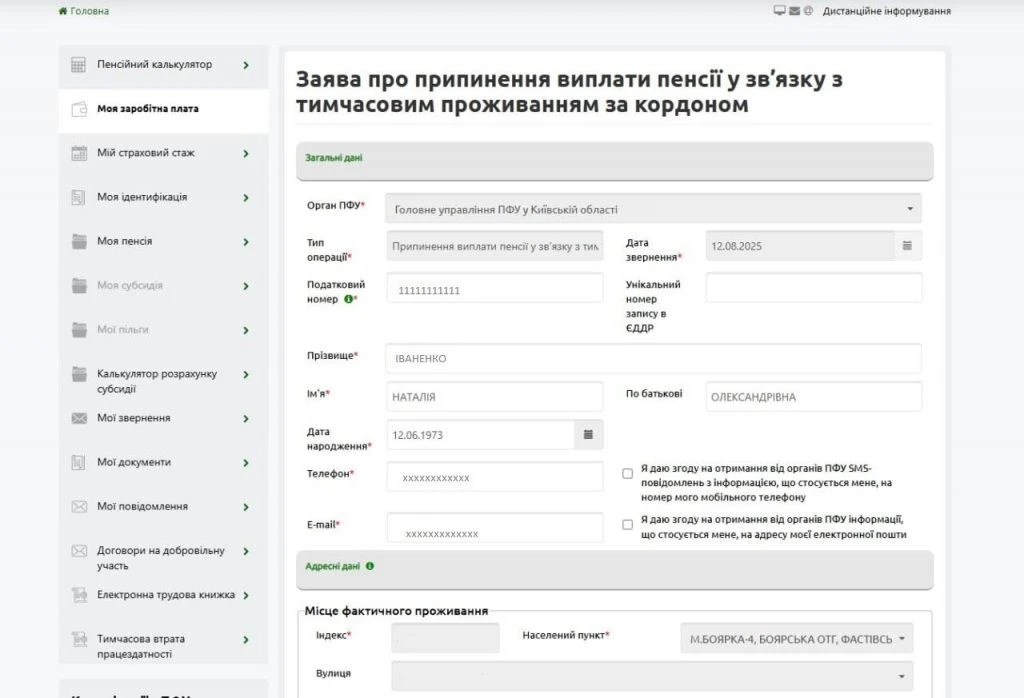
Task: Tick the email information consent checkbox
Action: click(627, 524)
